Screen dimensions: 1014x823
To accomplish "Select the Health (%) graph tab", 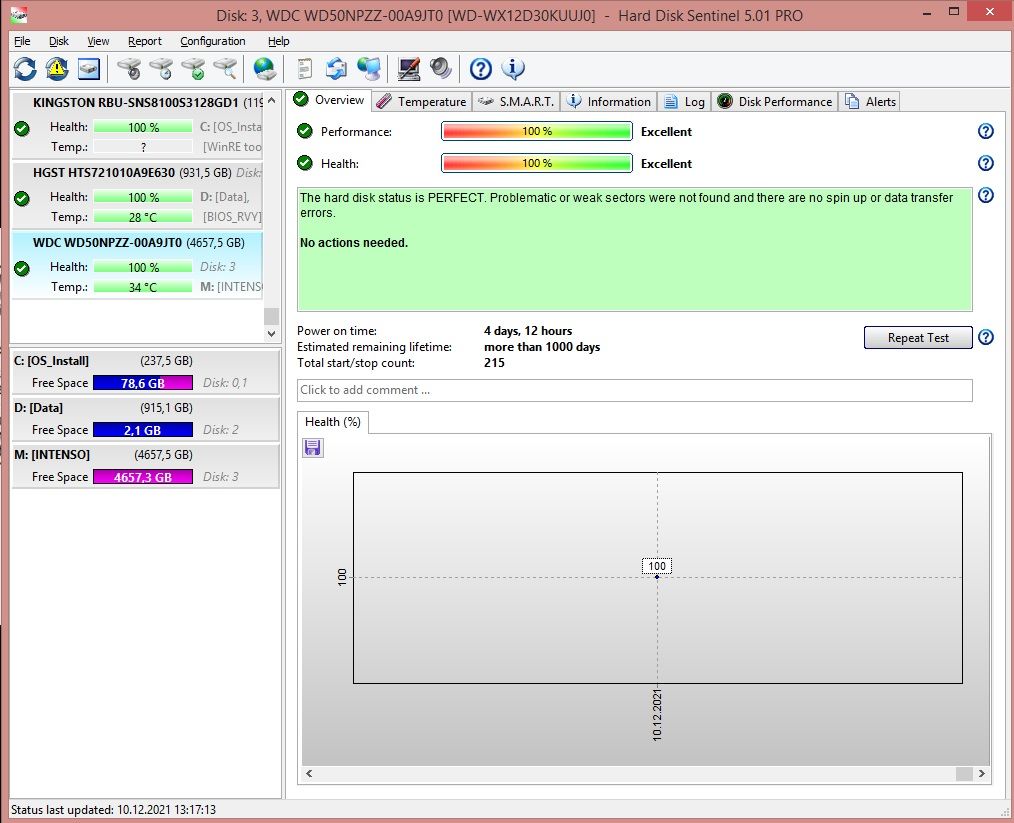I will click(x=333, y=422).
